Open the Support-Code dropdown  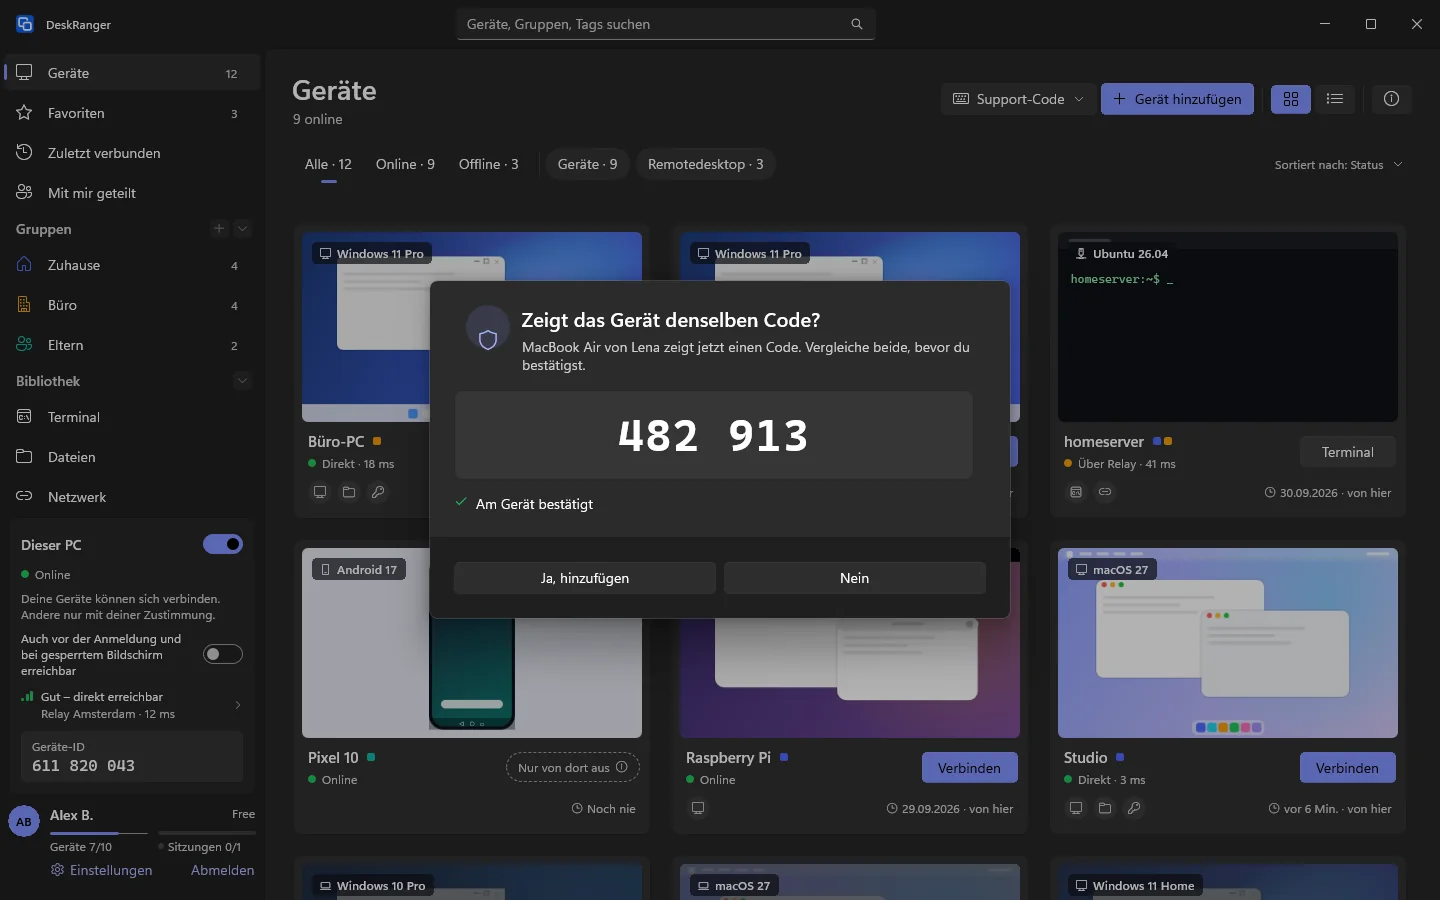point(1018,99)
